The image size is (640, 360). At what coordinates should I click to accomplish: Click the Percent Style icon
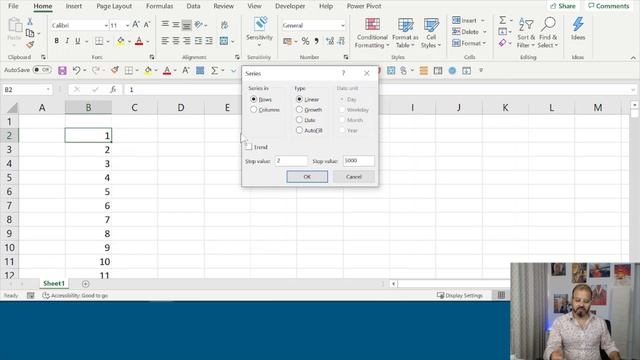coord(305,41)
